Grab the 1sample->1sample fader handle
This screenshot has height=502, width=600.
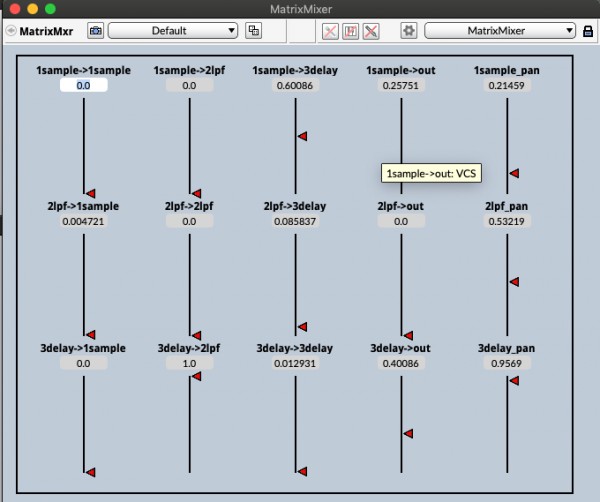tap(91, 193)
